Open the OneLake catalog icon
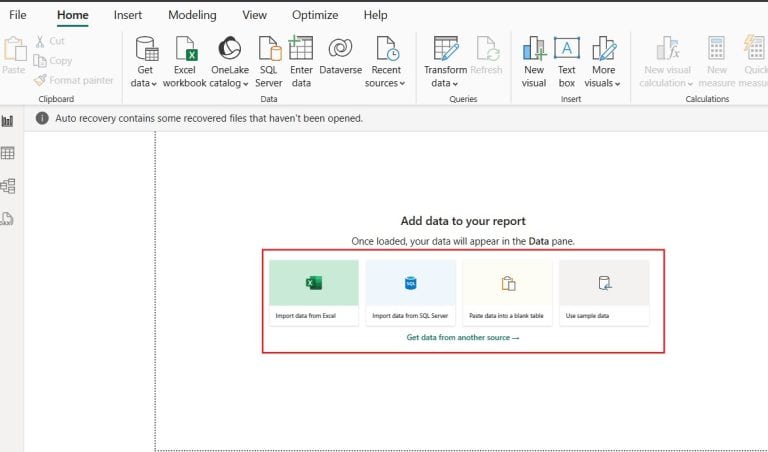Viewport: 768px width, 452px height. point(229,48)
